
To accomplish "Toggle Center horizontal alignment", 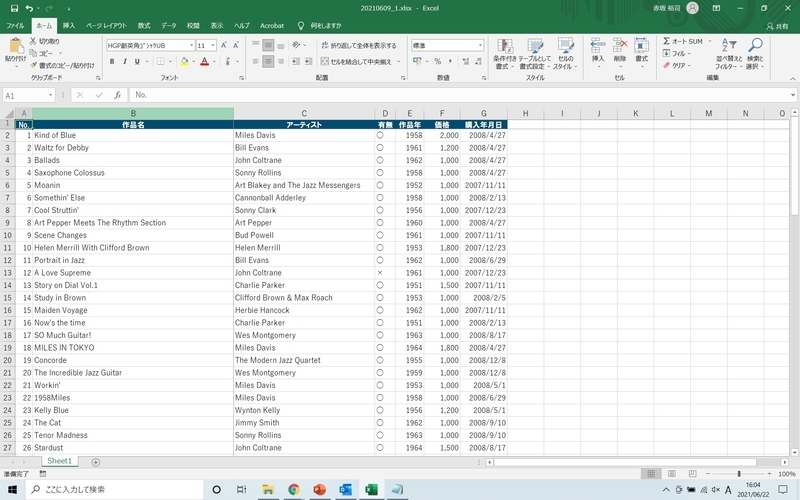I will [268, 61].
